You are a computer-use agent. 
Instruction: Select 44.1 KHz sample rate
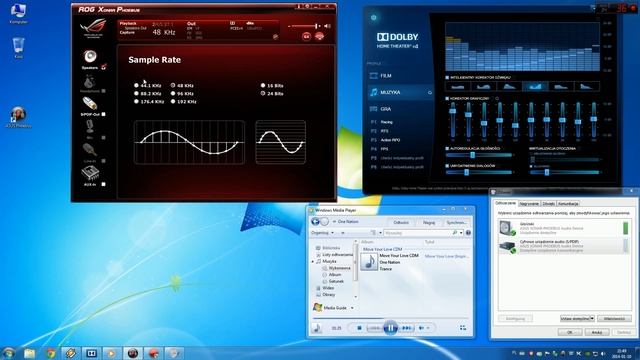click(x=147, y=86)
